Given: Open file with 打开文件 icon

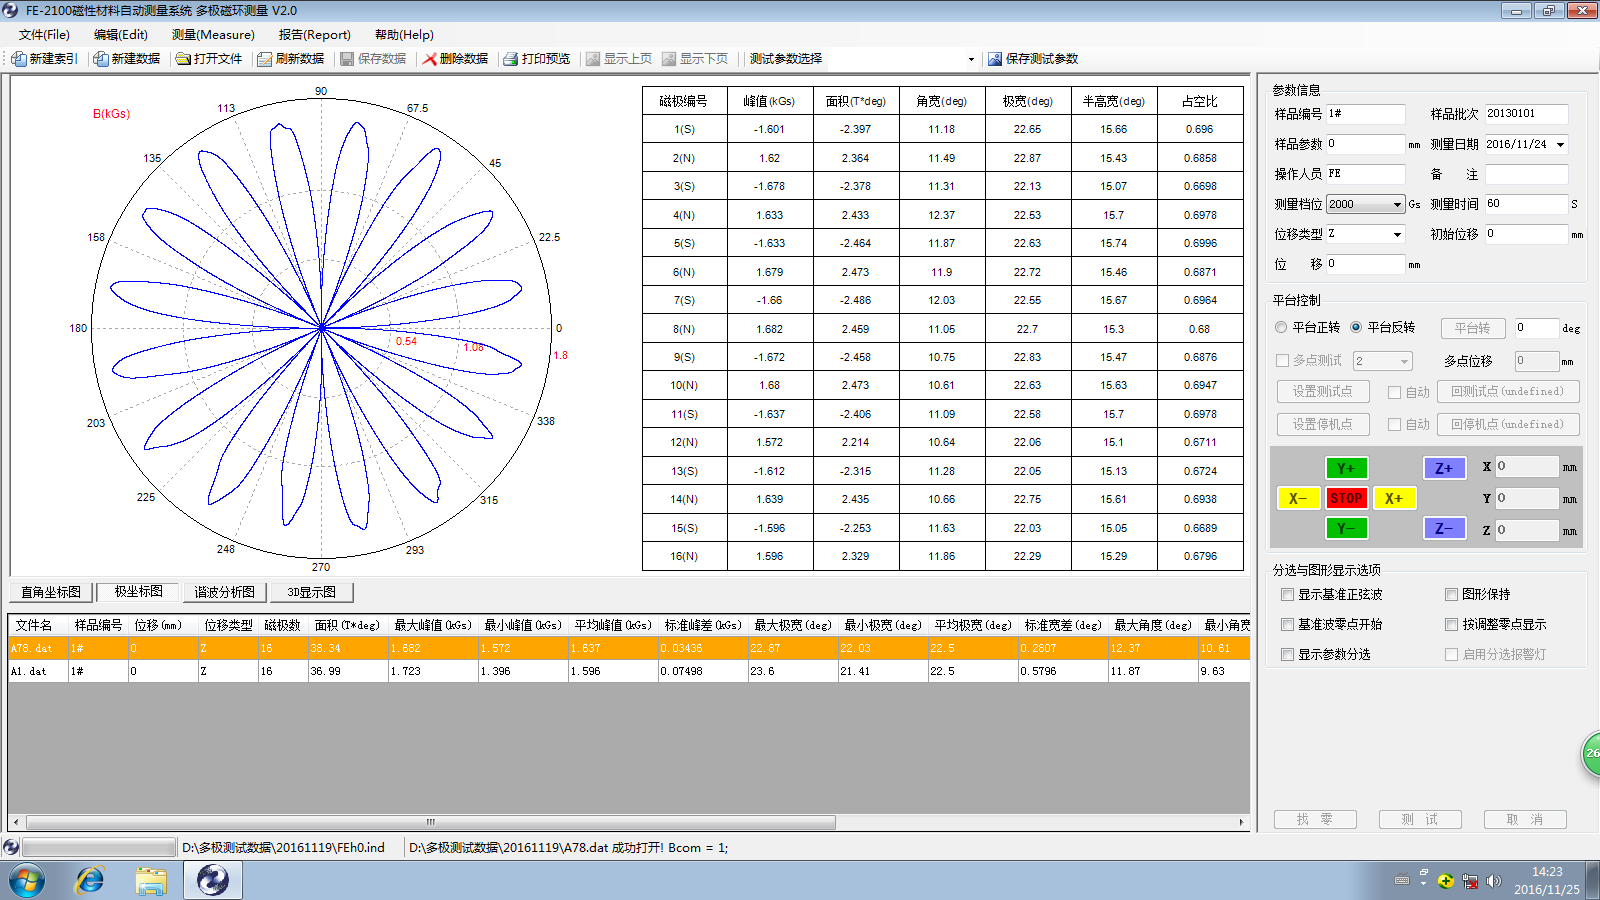Looking at the screenshot, I should click(x=183, y=59).
